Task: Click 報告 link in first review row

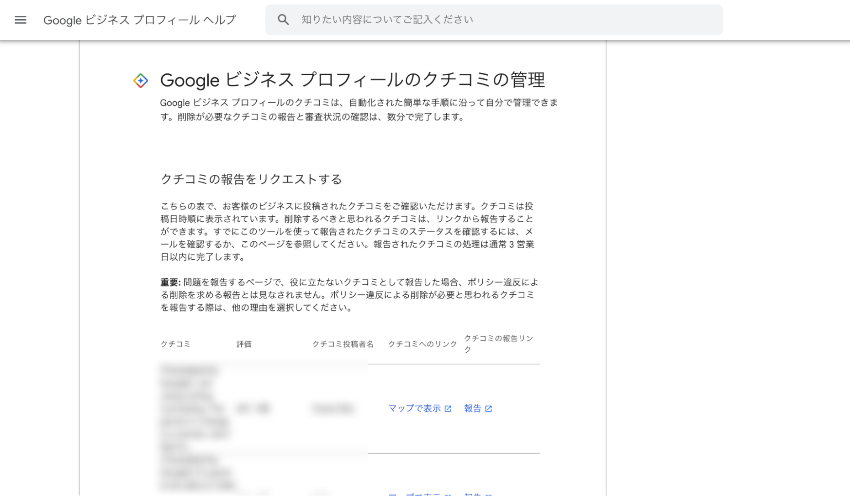Action: (x=478, y=408)
